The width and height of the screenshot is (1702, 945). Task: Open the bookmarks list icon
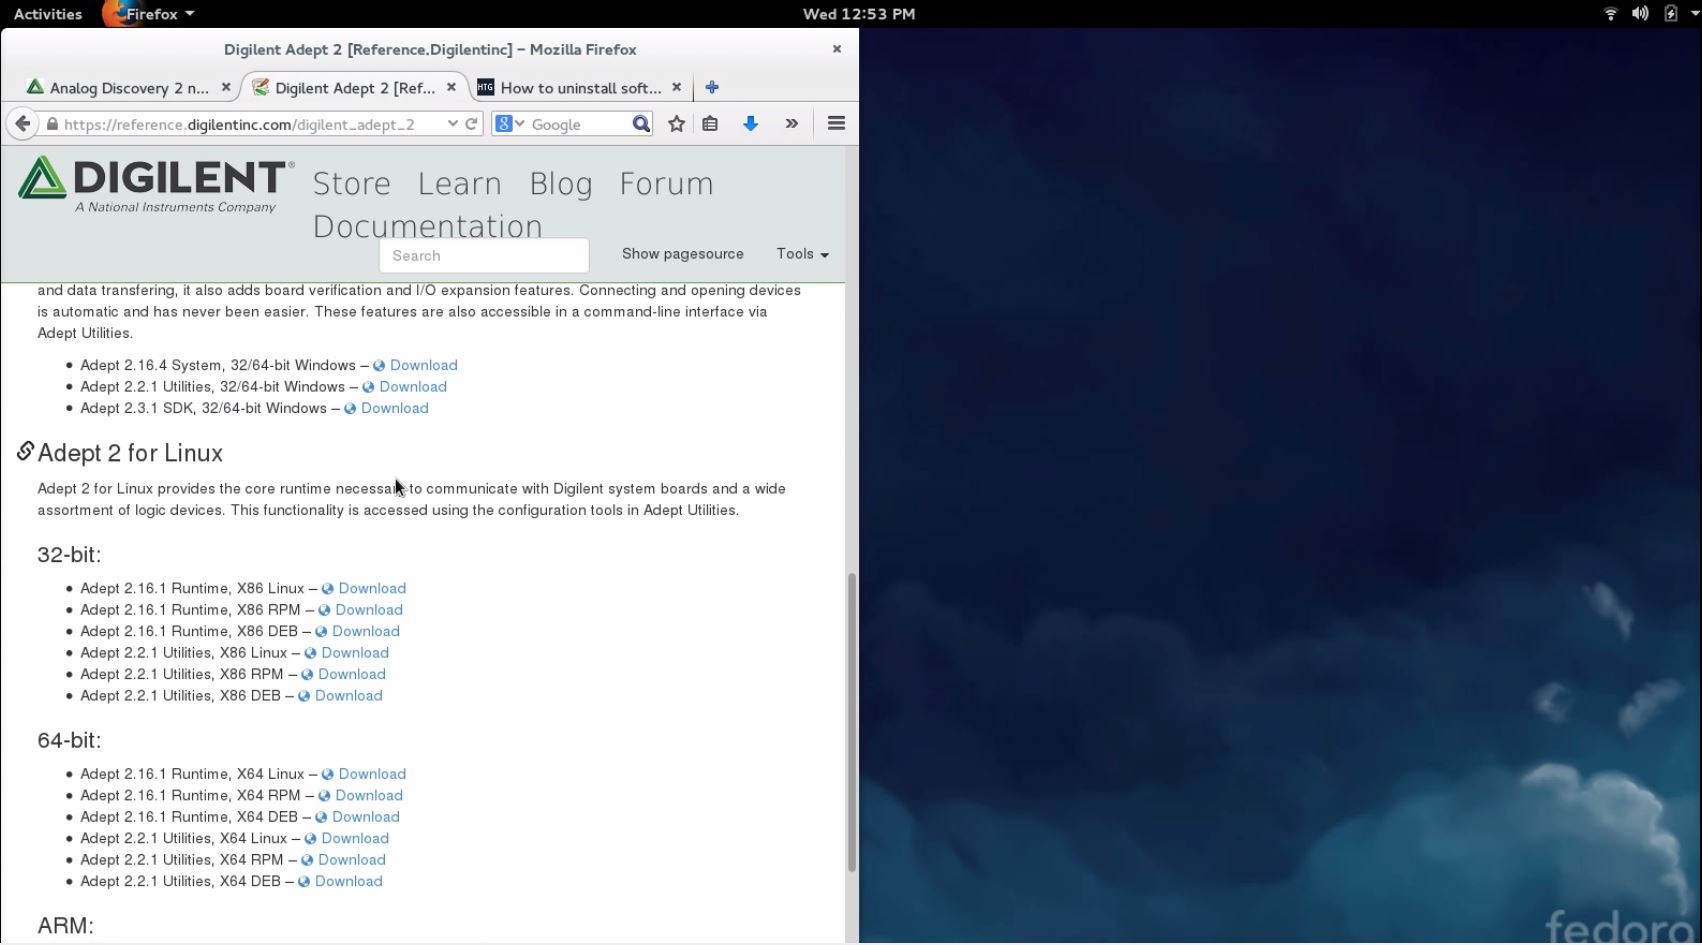click(x=710, y=124)
